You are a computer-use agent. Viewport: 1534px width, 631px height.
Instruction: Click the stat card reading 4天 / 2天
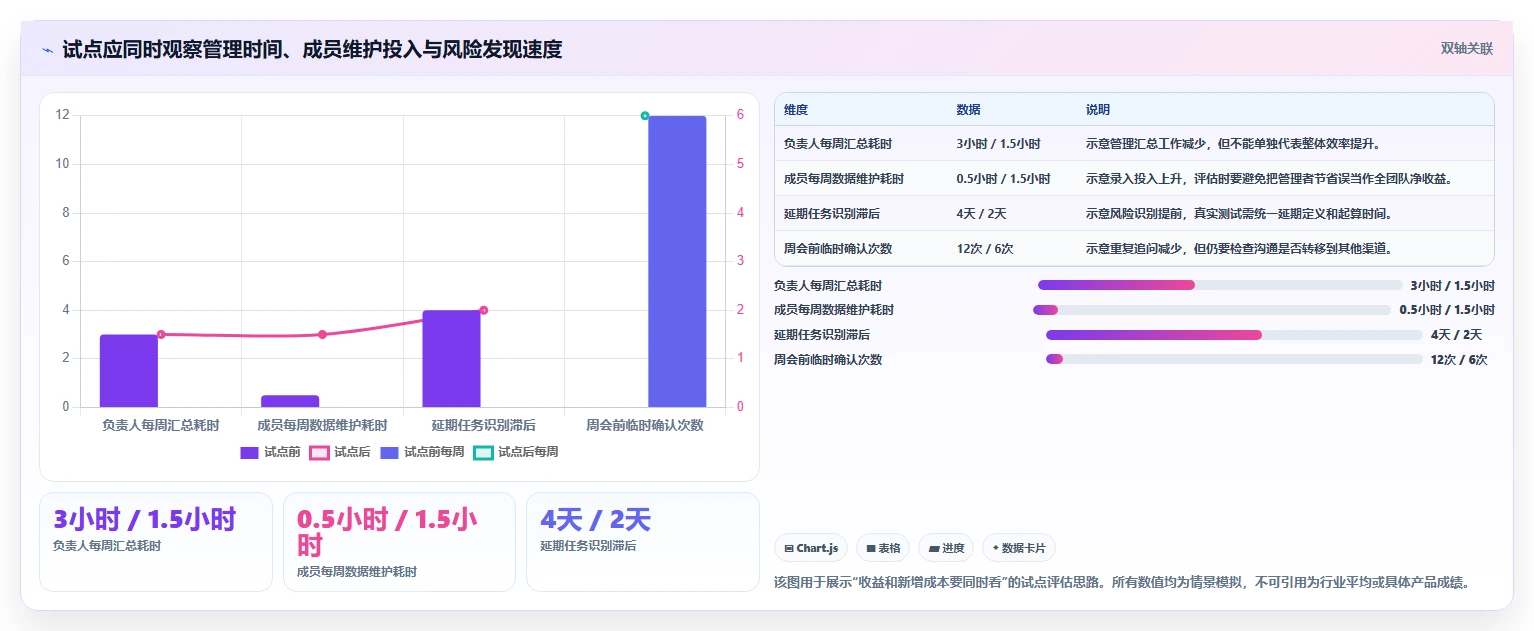click(x=643, y=542)
